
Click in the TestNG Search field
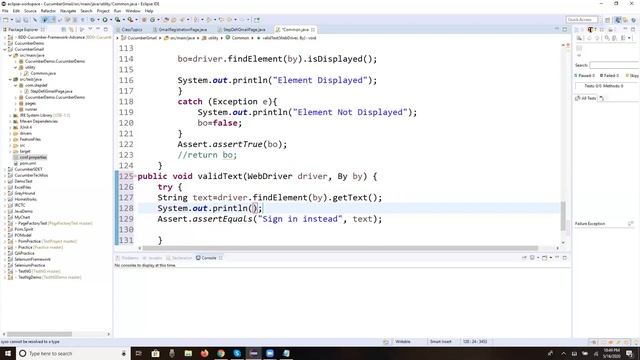tap(614, 65)
